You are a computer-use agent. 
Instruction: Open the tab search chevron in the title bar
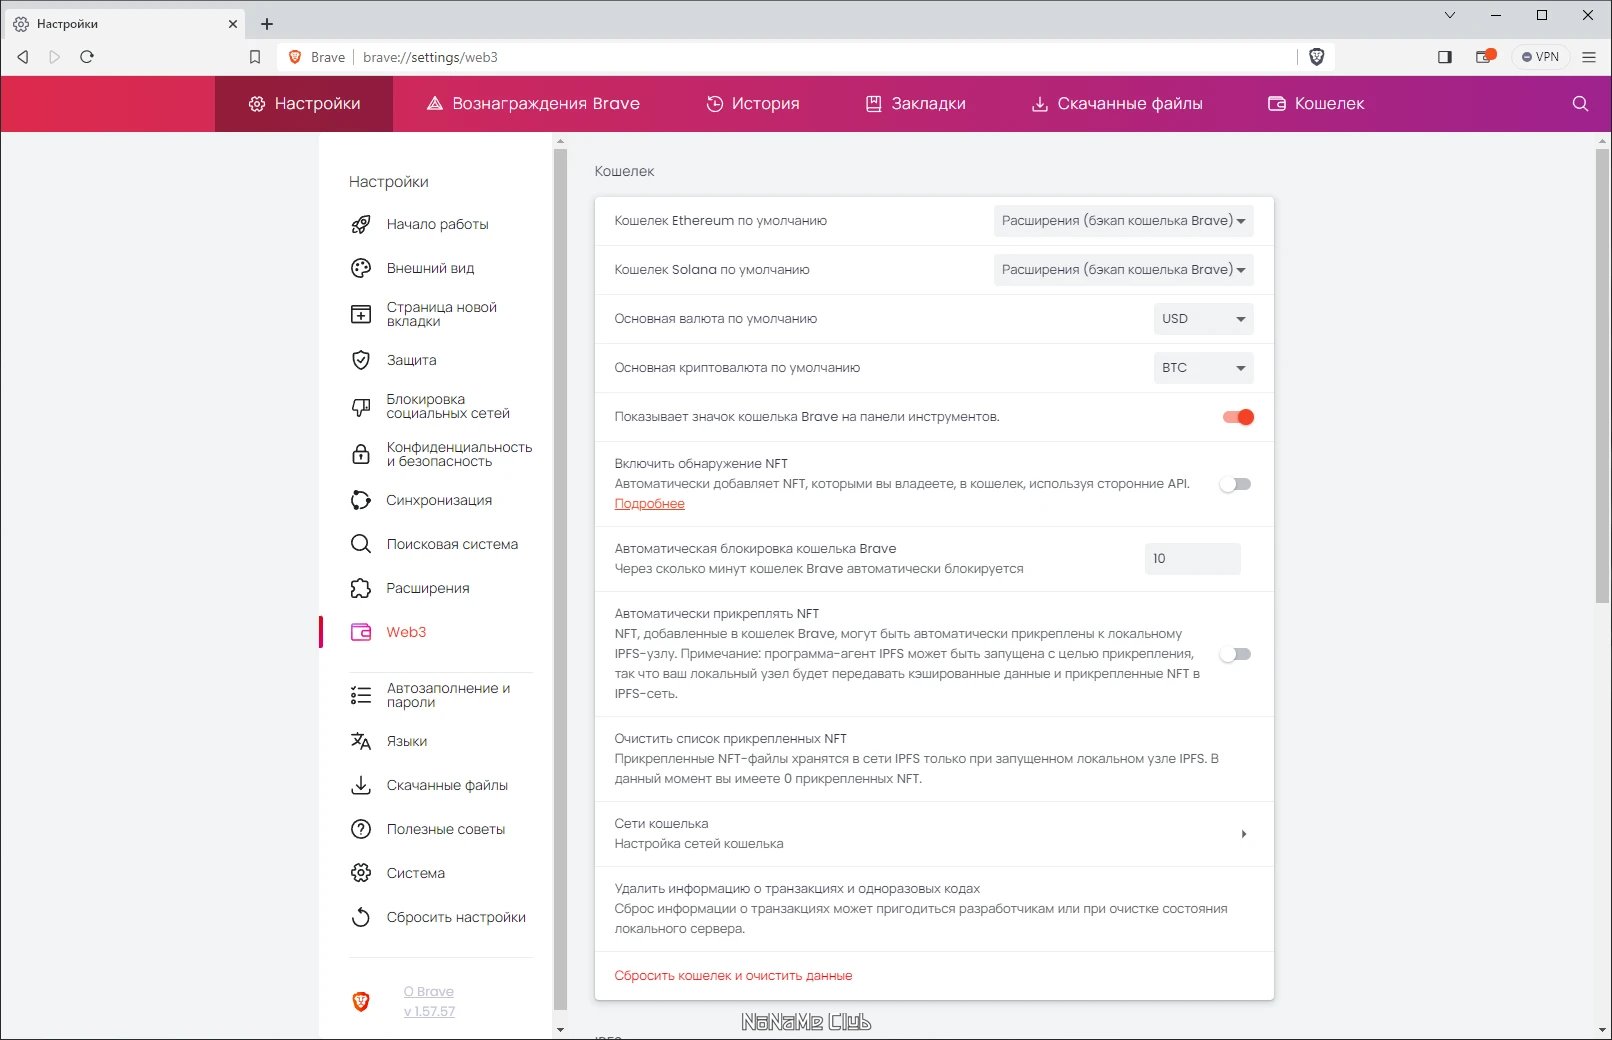(1450, 15)
